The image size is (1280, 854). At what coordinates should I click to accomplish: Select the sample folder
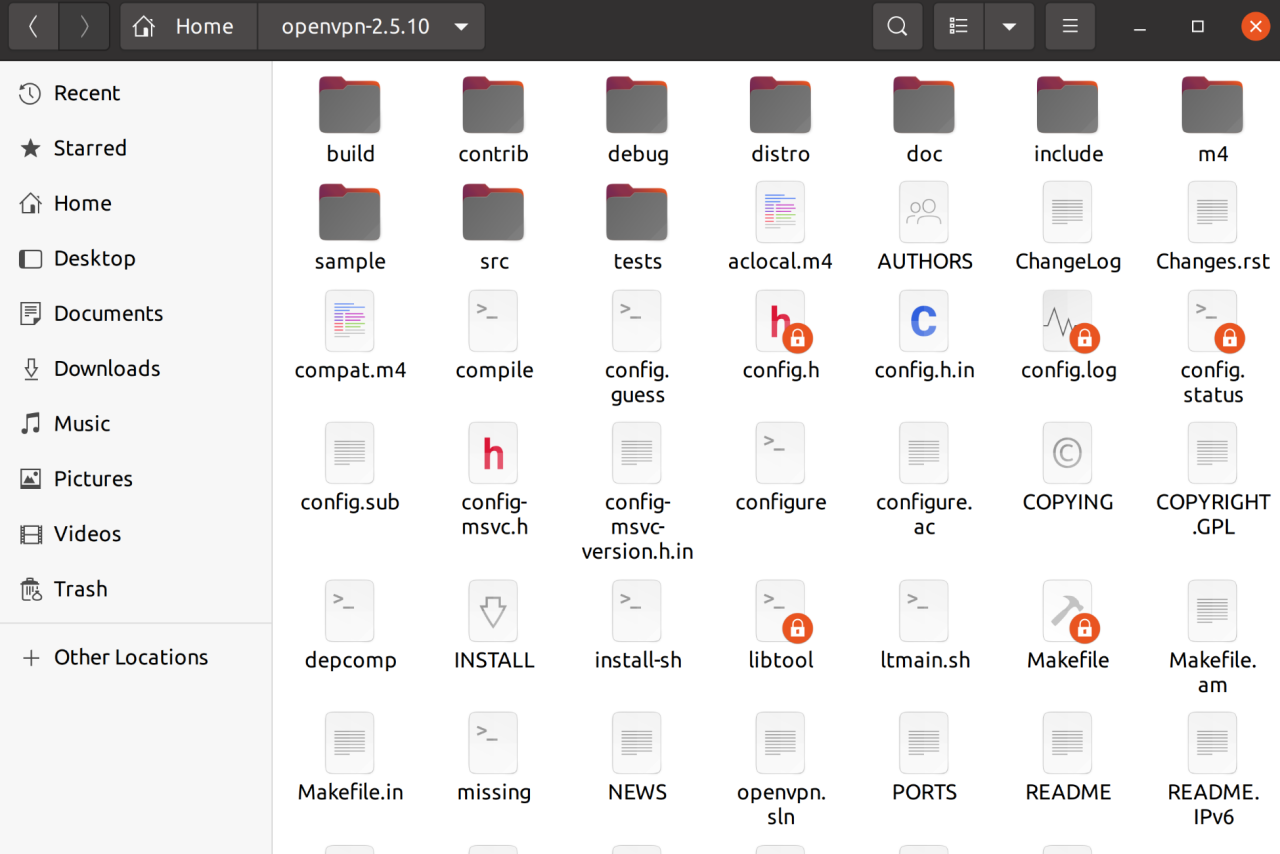pos(350,228)
